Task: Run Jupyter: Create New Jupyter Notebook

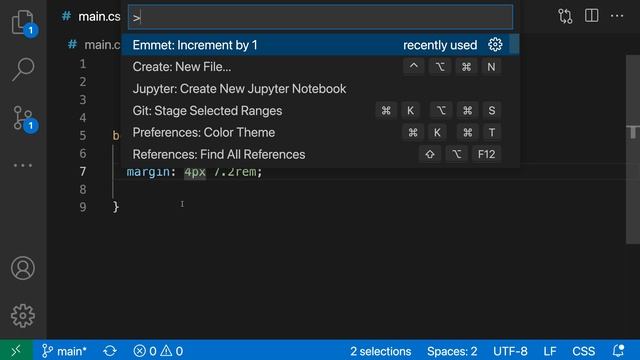Action: coord(320,89)
